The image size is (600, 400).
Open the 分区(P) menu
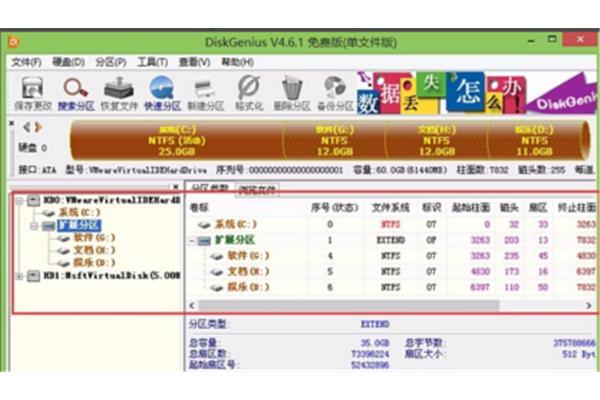coord(111,62)
